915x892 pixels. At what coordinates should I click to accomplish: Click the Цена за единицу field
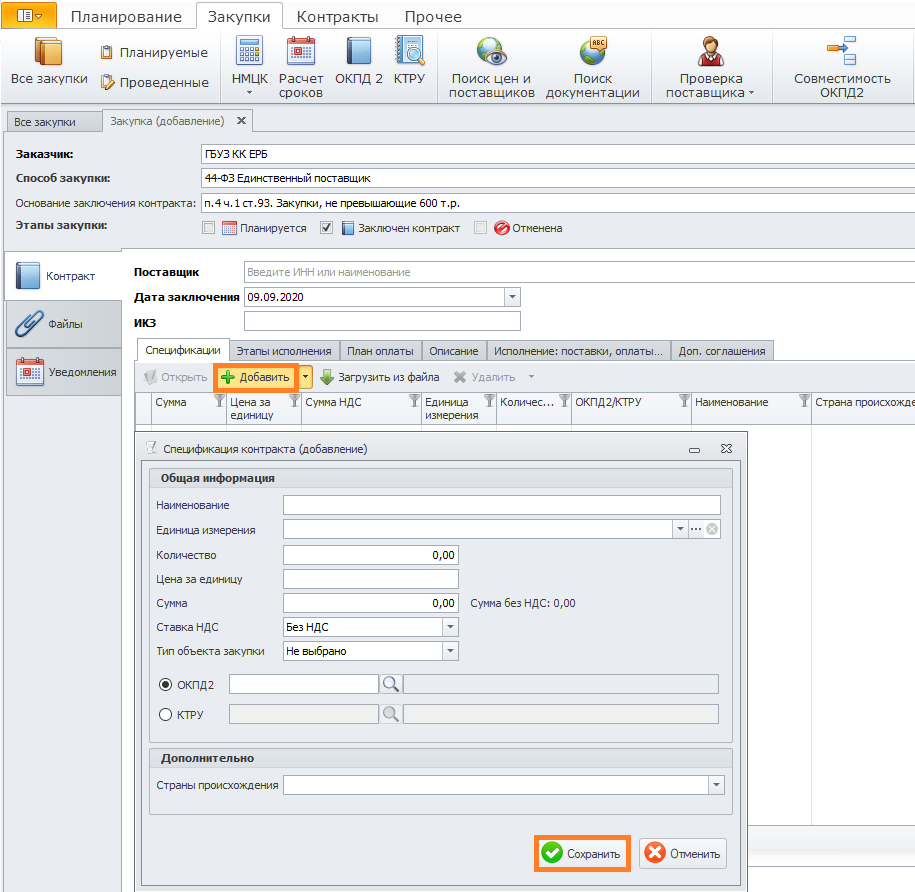coord(371,579)
